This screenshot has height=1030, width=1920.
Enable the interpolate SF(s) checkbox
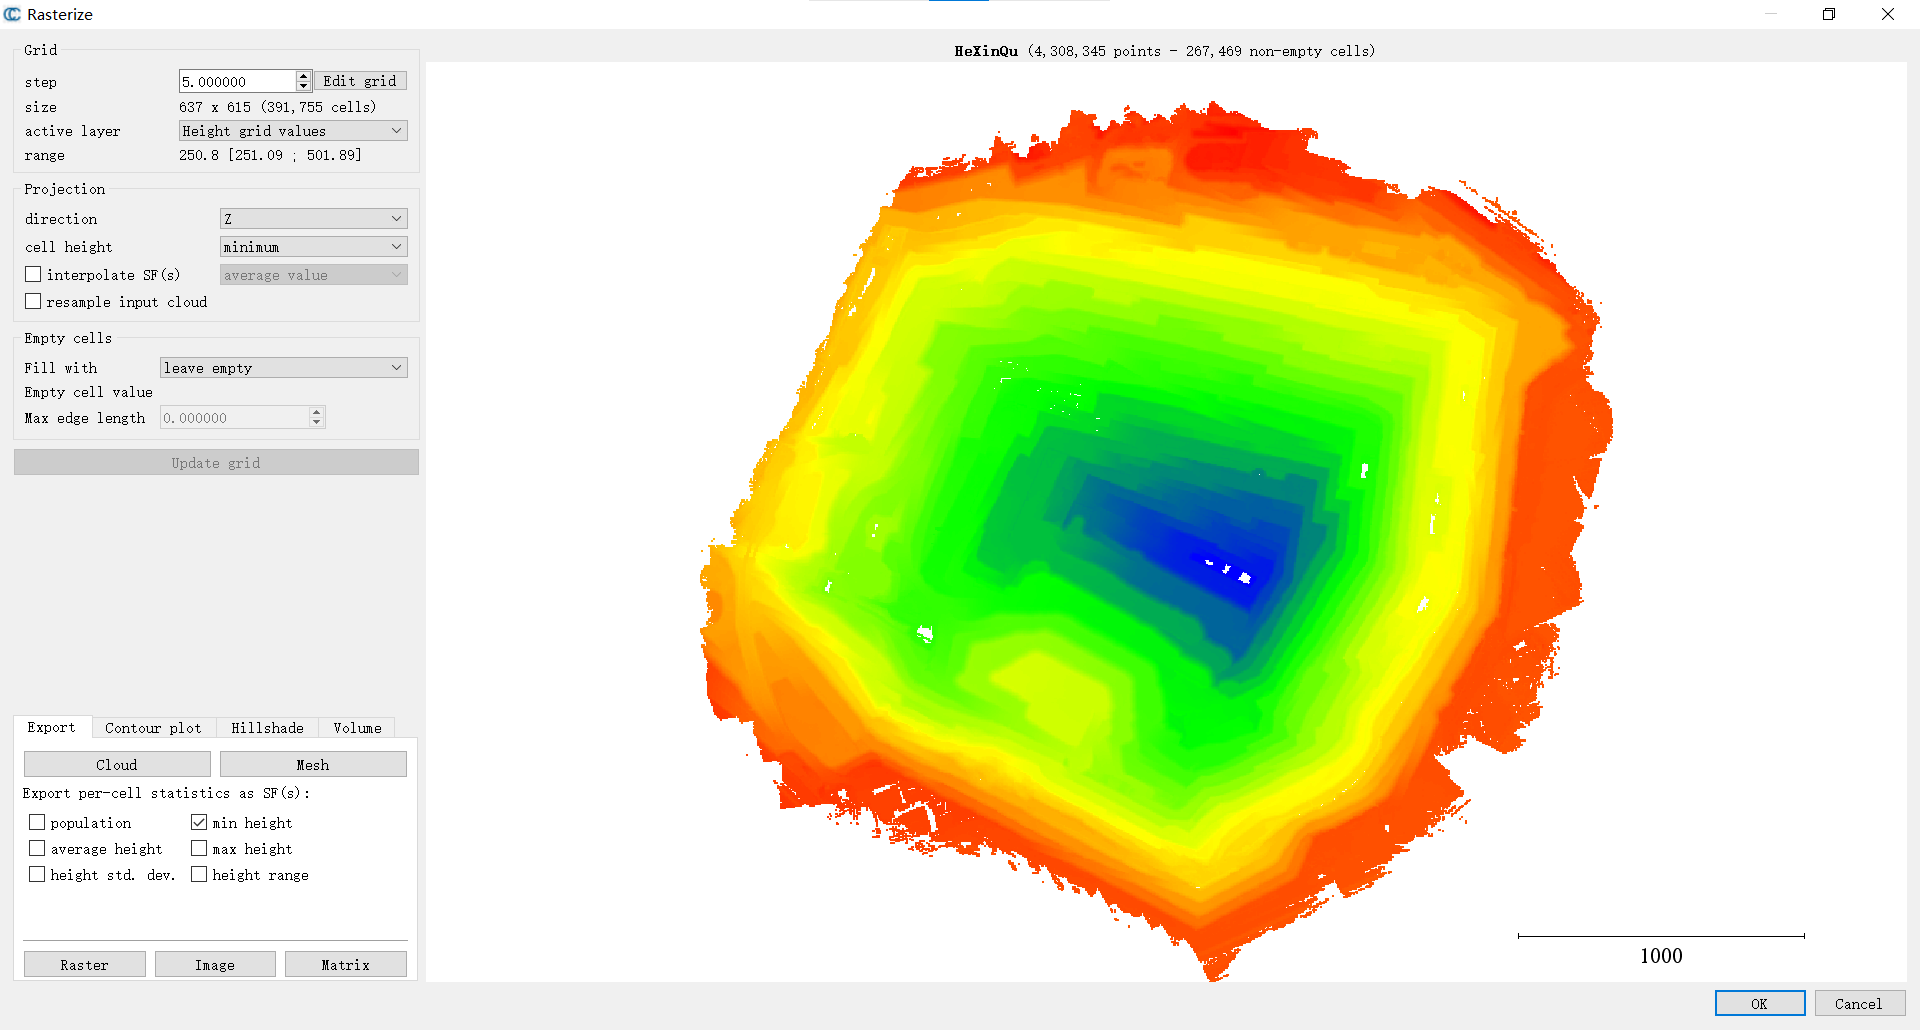34,274
